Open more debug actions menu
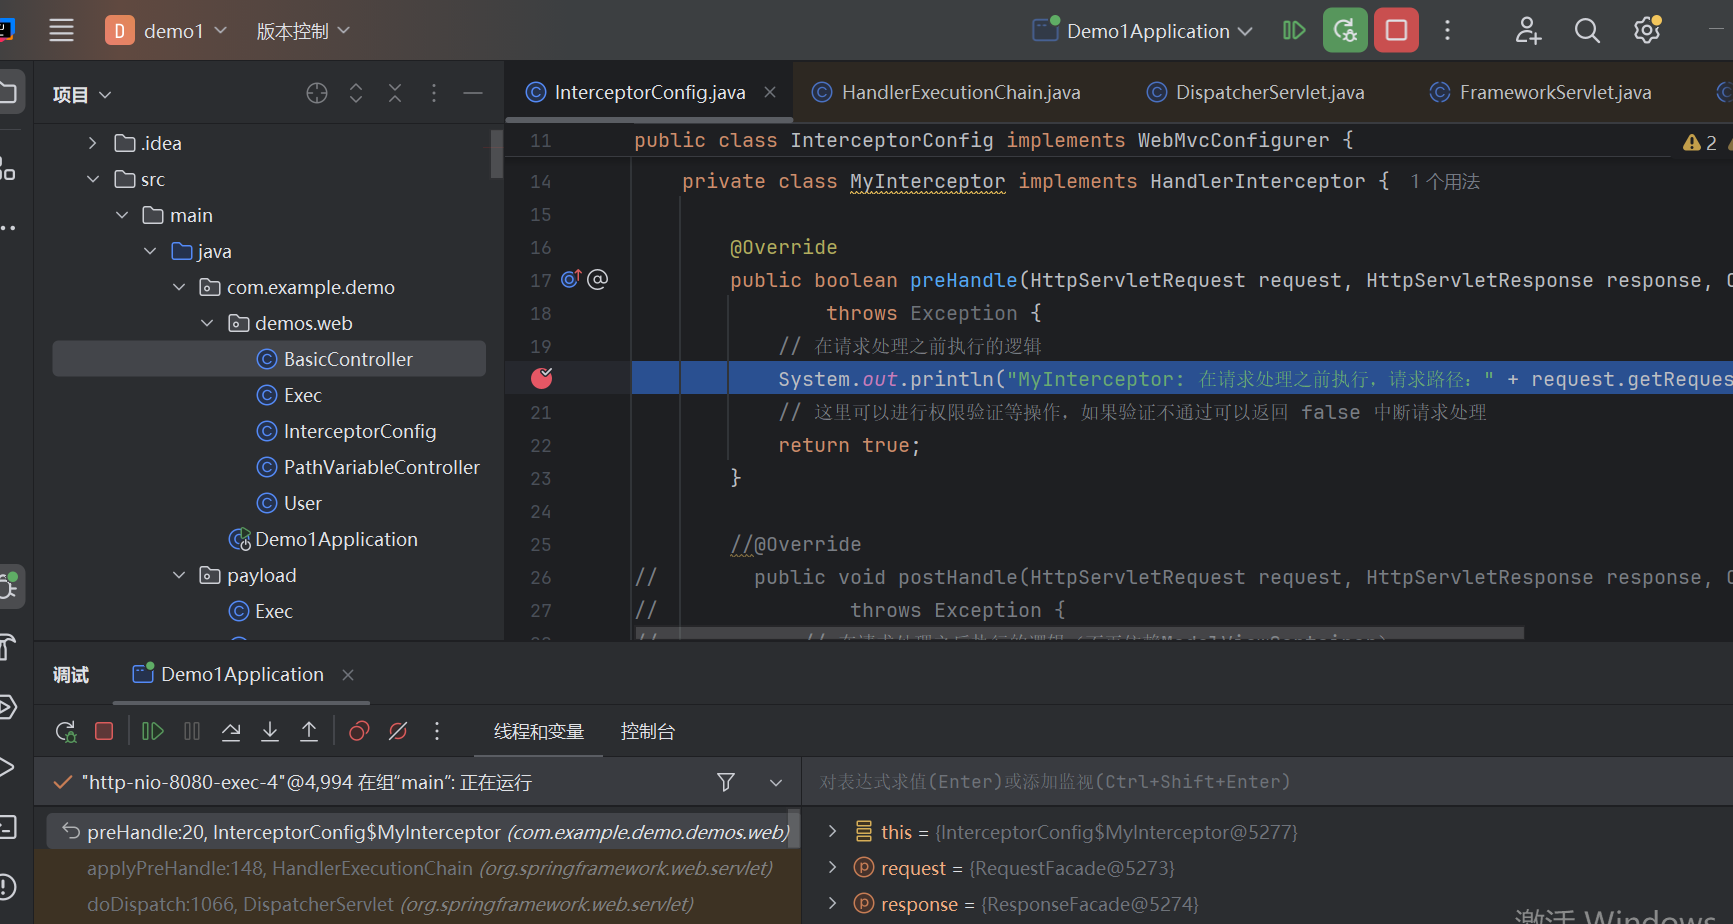Image resolution: width=1733 pixels, height=924 pixels. pos(437,731)
